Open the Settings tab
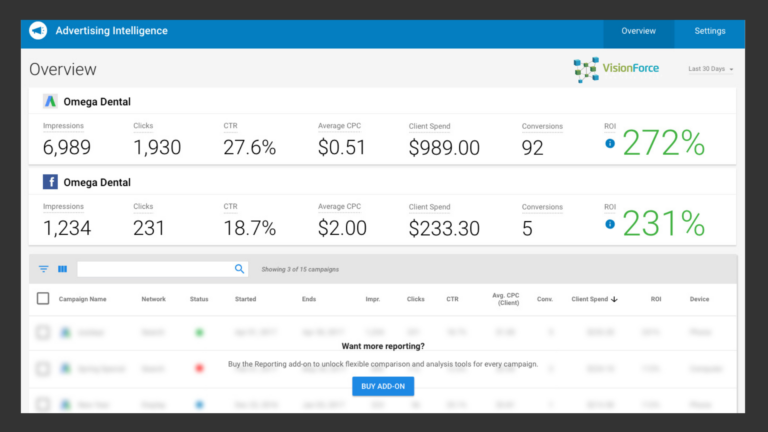The height and width of the screenshot is (432, 768). click(x=710, y=31)
